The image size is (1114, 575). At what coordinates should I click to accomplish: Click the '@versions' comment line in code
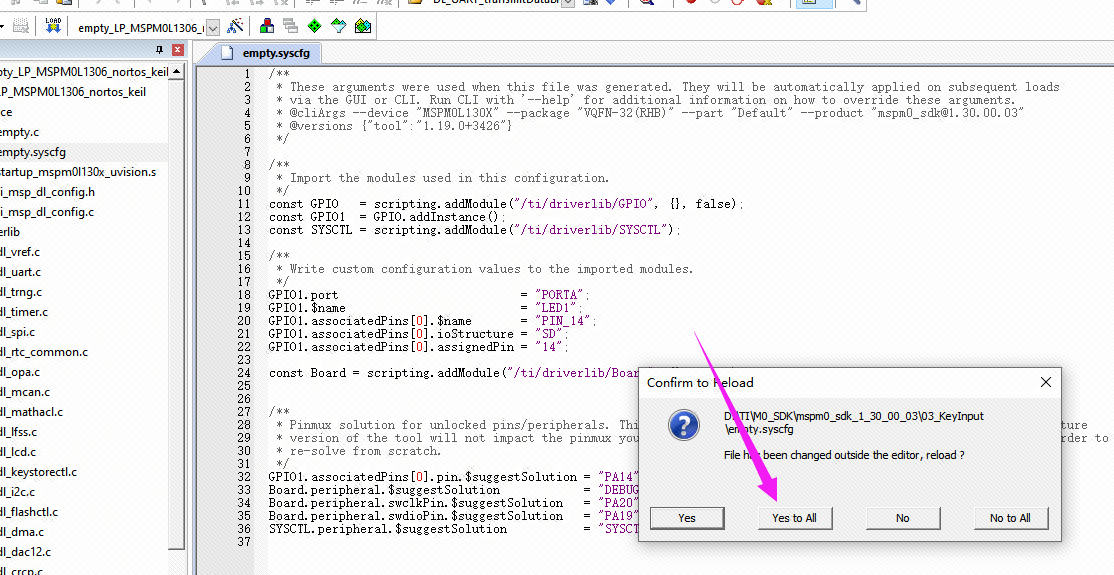(x=394, y=126)
